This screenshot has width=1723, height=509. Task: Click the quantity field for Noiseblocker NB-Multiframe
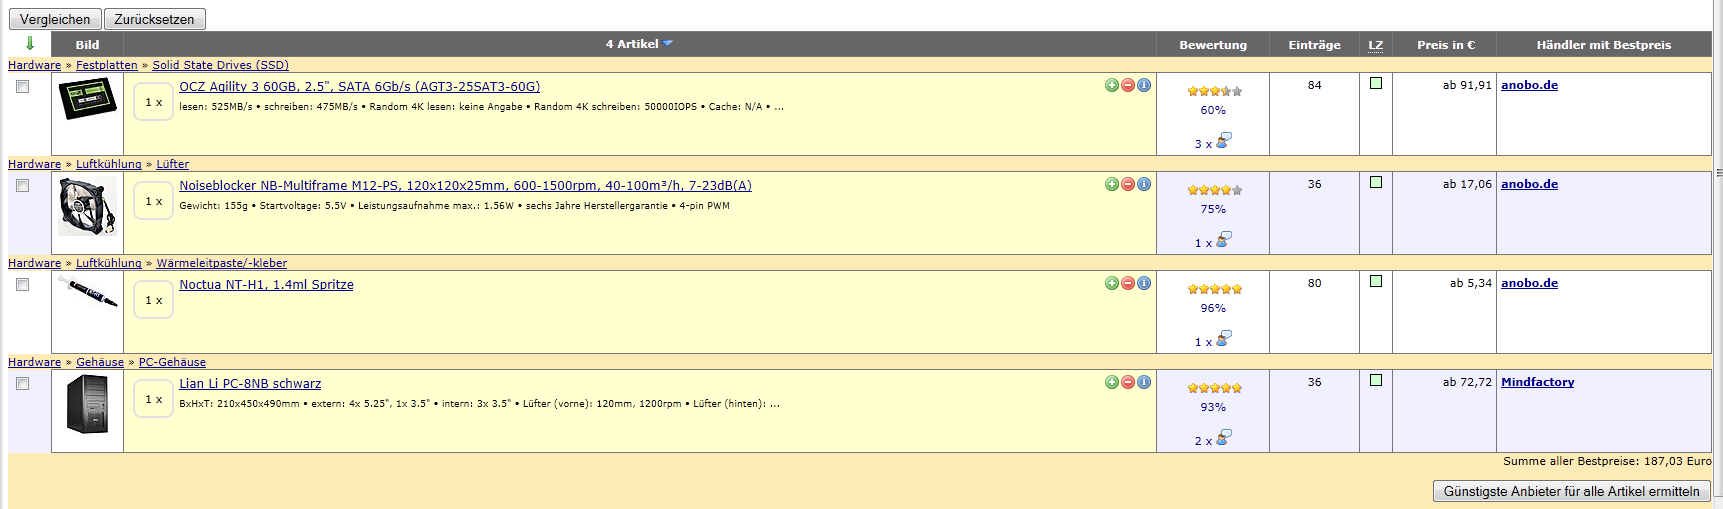(154, 201)
